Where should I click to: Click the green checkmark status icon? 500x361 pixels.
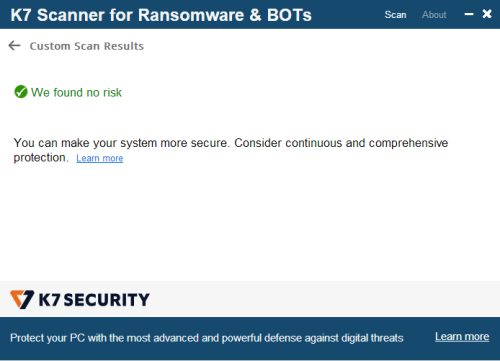tap(21, 92)
